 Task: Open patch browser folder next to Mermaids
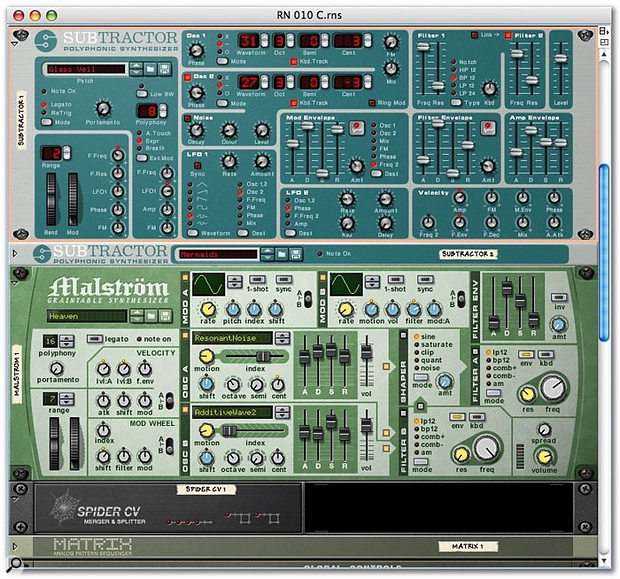pyautogui.click(x=282, y=254)
